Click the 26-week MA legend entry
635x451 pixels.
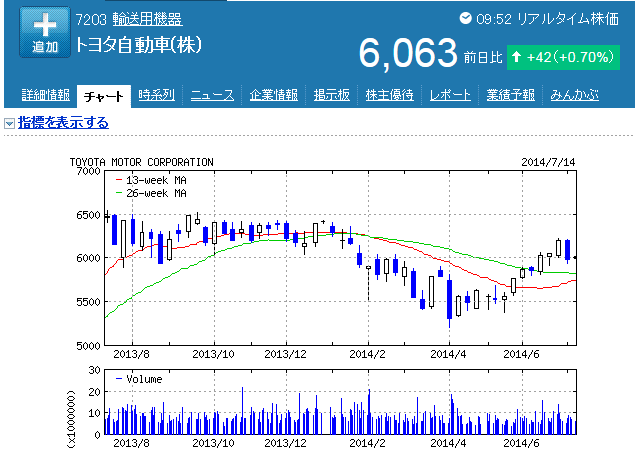tap(151, 193)
